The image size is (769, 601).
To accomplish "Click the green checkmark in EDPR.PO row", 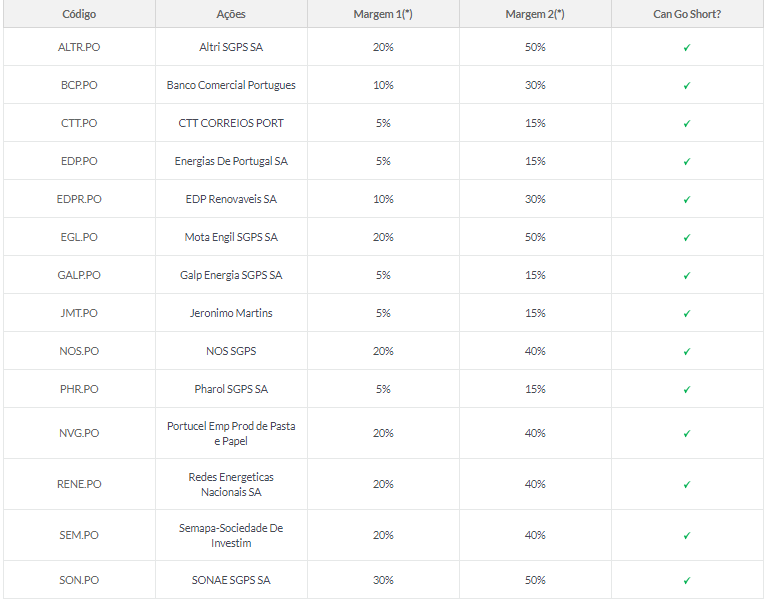I will pos(687,200).
